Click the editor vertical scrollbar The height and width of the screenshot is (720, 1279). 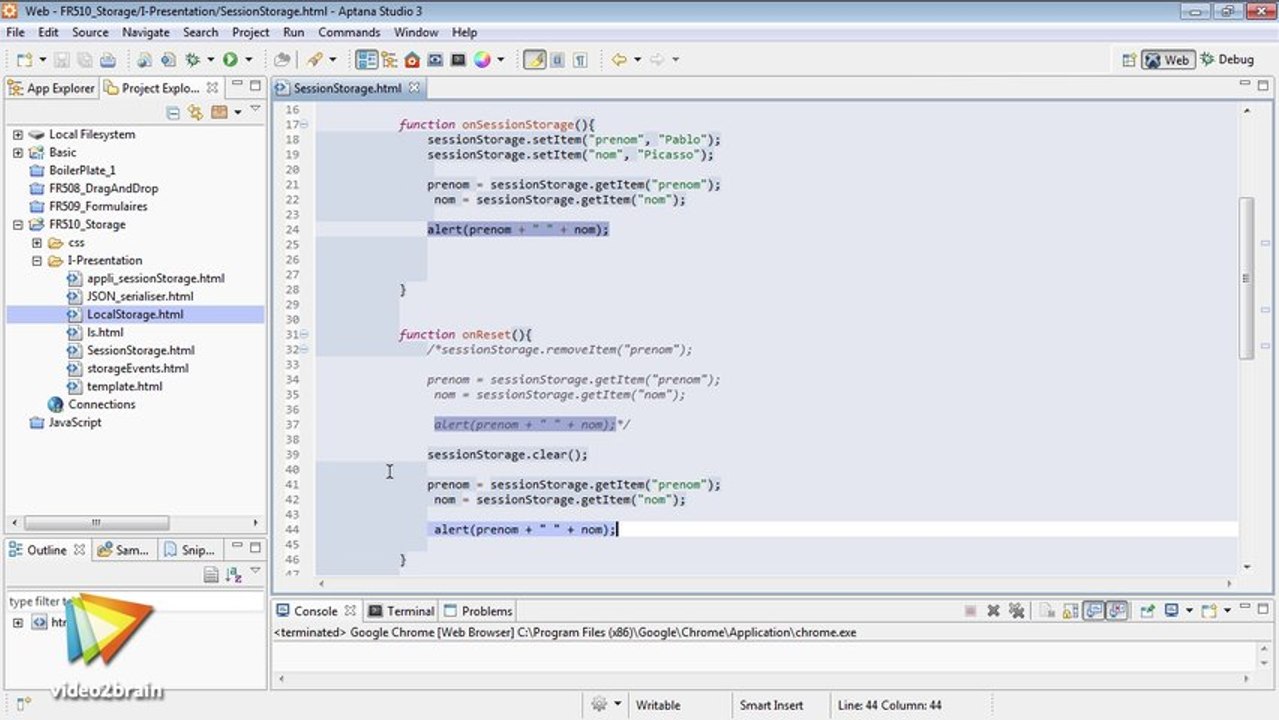coord(1246,277)
